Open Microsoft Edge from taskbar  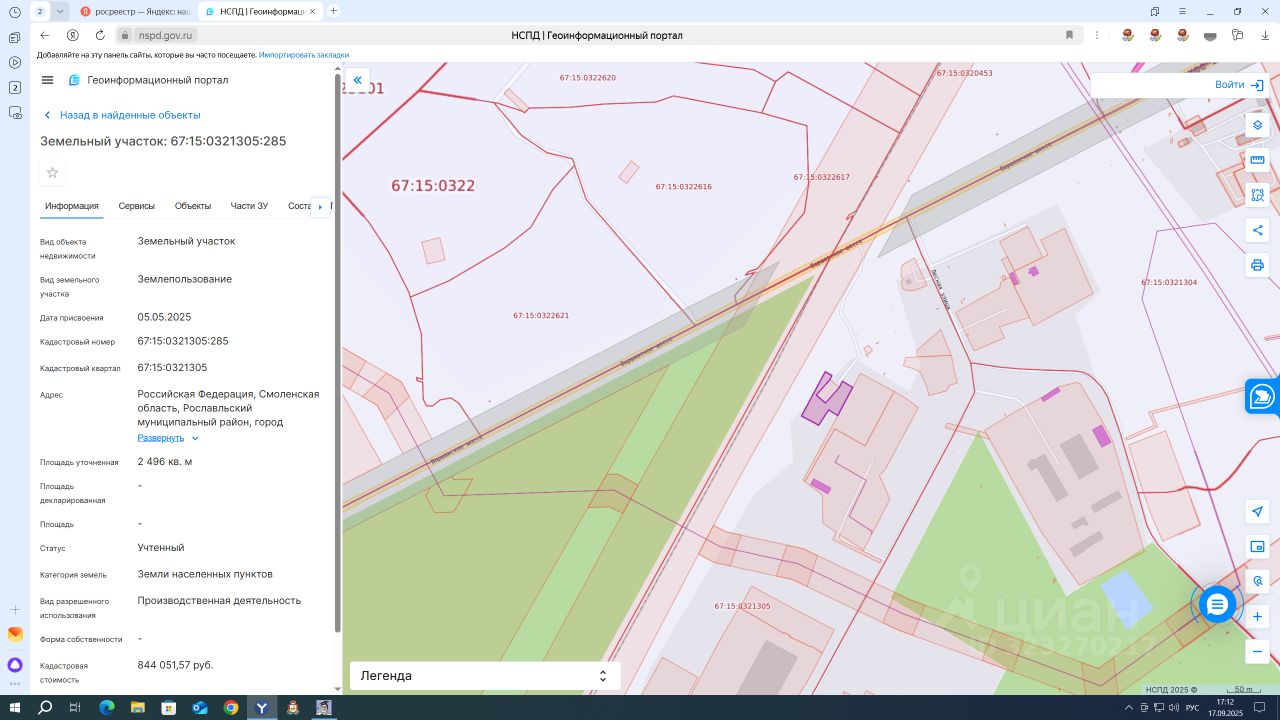(x=107, y=708)
